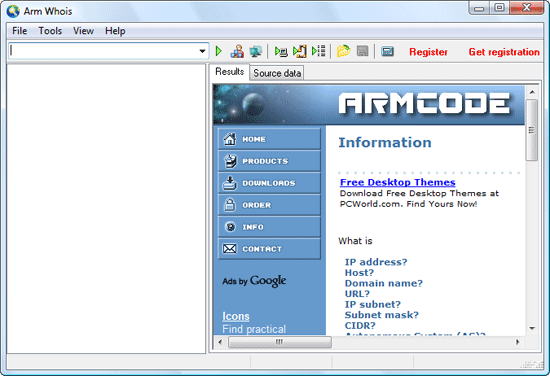
Task: Click the padlock icon beside ORDER
Action: (230, 204)
